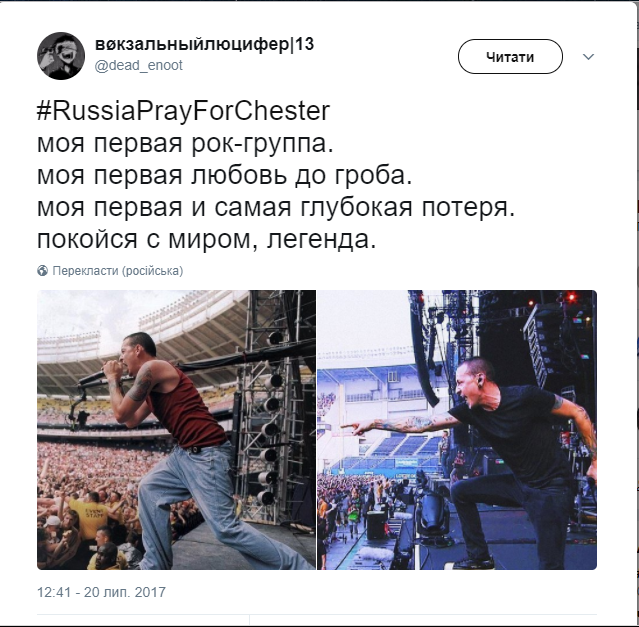The image size is (639, 627).
Task: Click the pointing hand in the right photo
Action: coord(355,428)
